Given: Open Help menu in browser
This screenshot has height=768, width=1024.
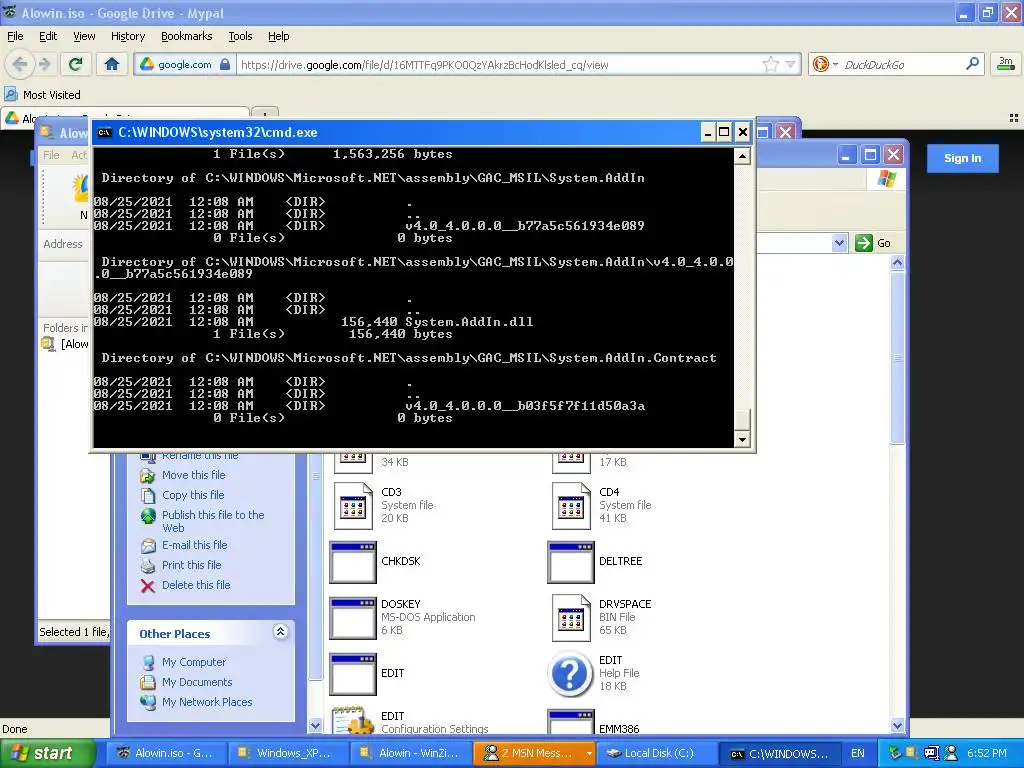Looking at the screenshot, I should tap(279, 37).
